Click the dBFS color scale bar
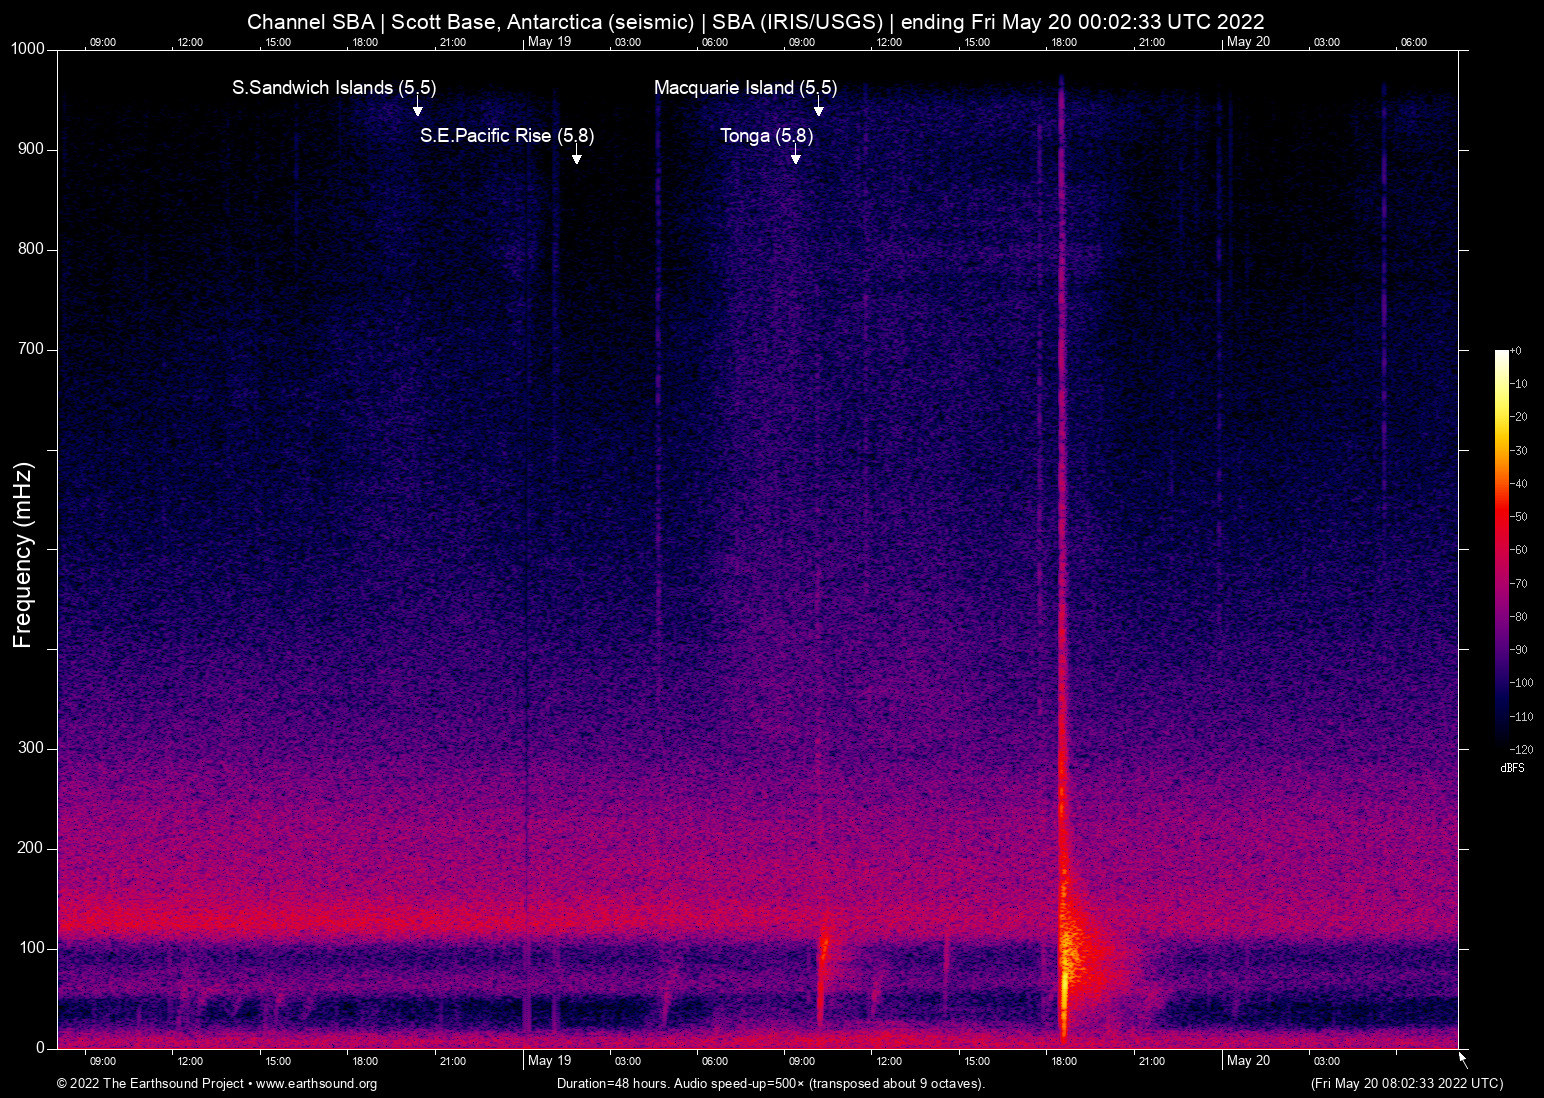 [x=1501, y=548]
